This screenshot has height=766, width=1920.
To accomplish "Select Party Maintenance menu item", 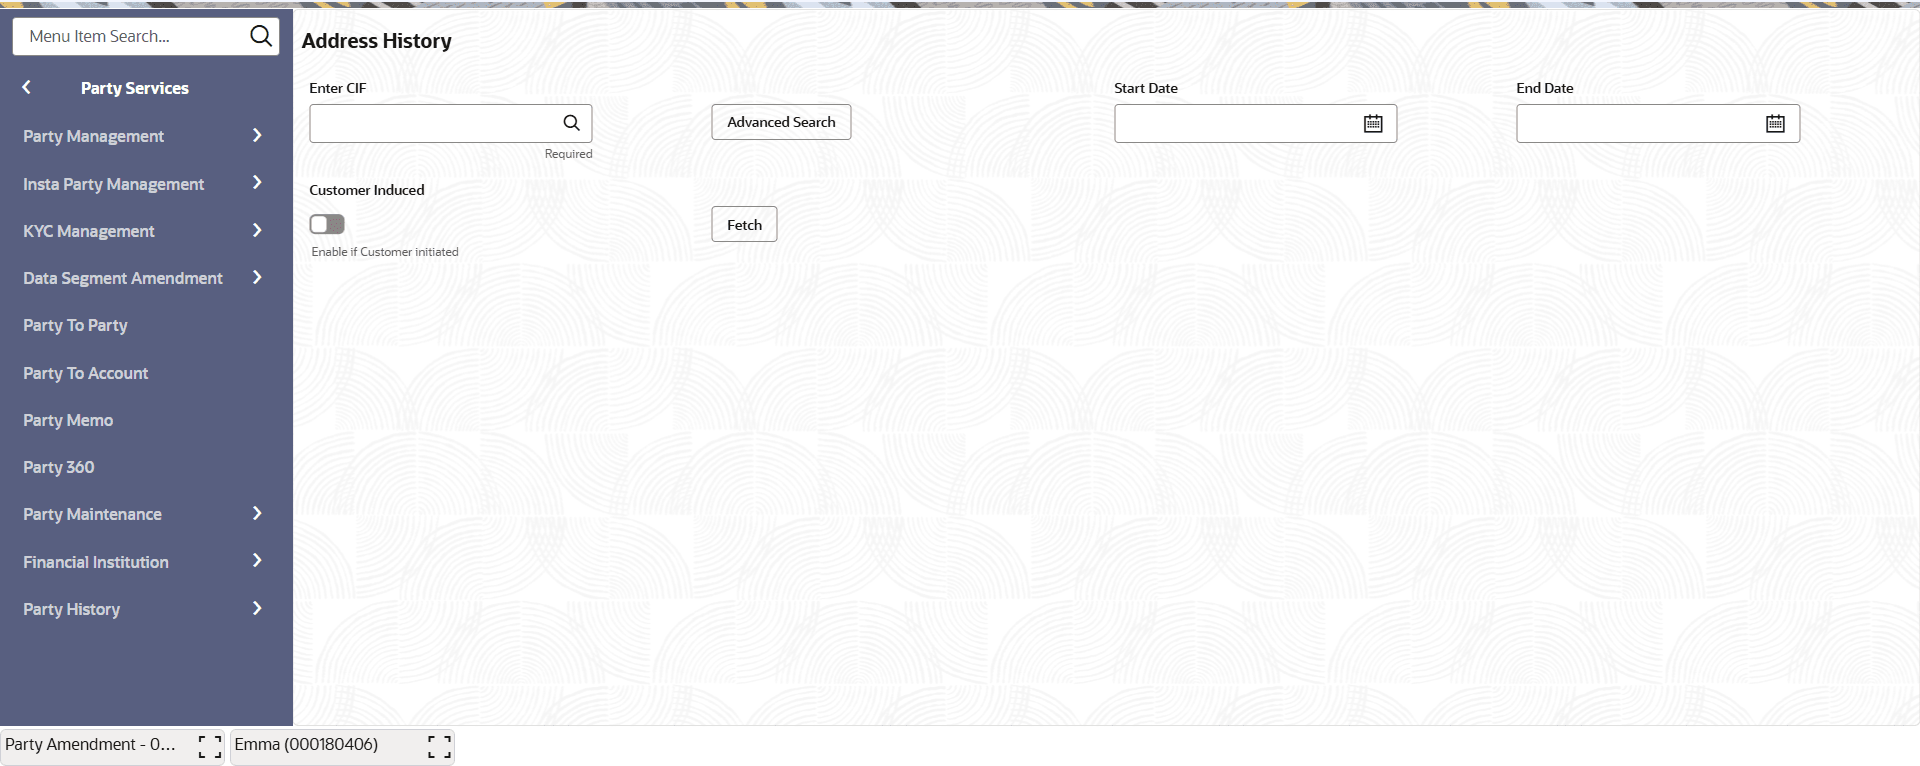I will tap(93, 514).
